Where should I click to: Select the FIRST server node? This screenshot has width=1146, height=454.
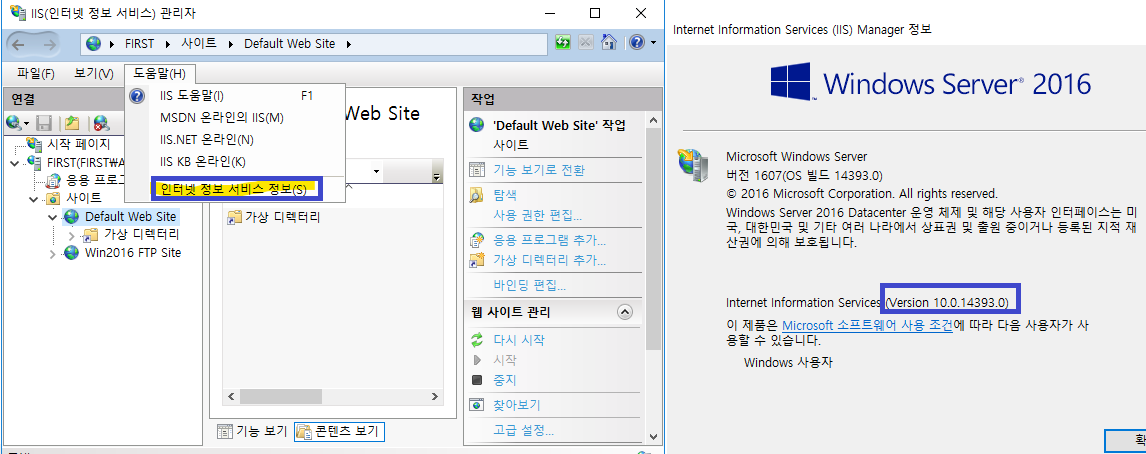[86, 162]
